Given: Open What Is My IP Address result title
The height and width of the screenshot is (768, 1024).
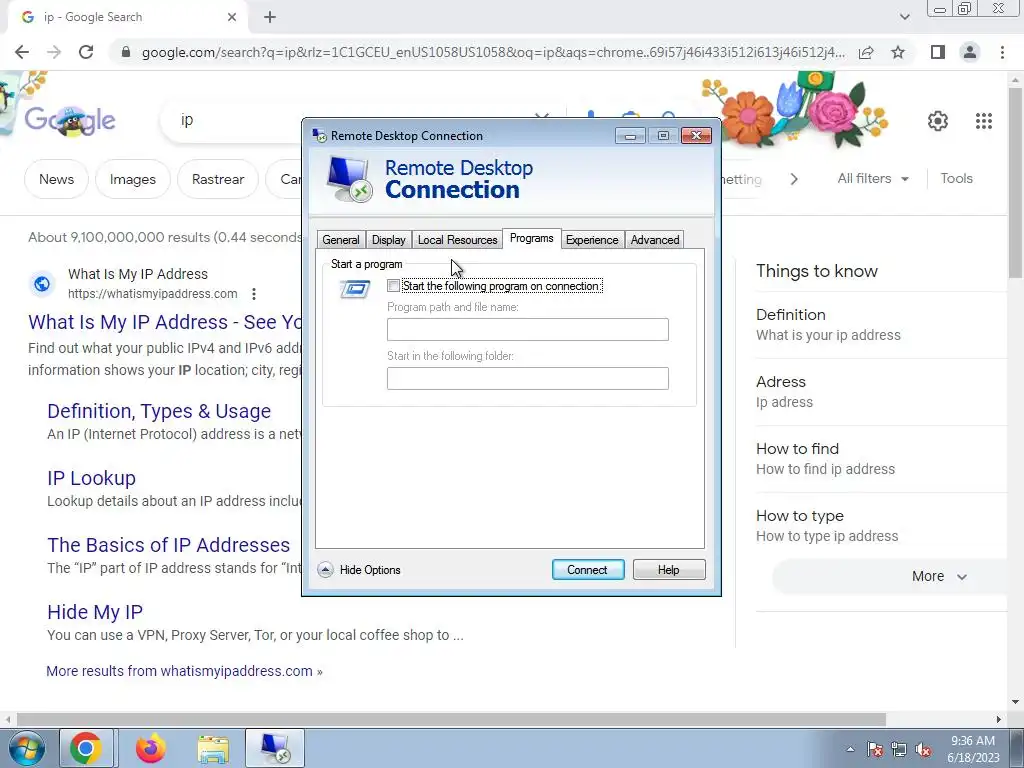Looking at the screenshot, I should 165,322.
